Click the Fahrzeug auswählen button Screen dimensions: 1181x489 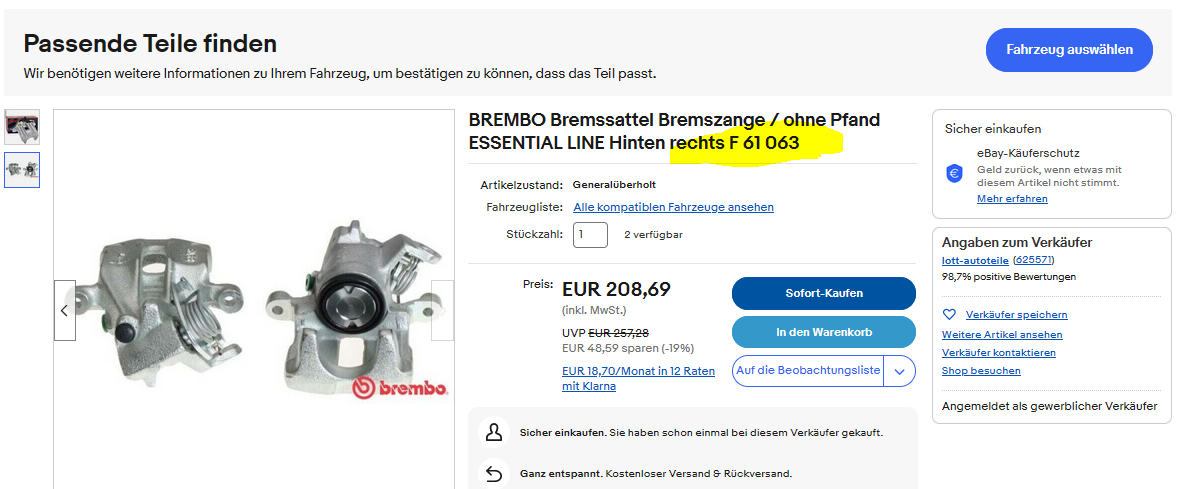pyautogui.click(x=1069, y=50)
